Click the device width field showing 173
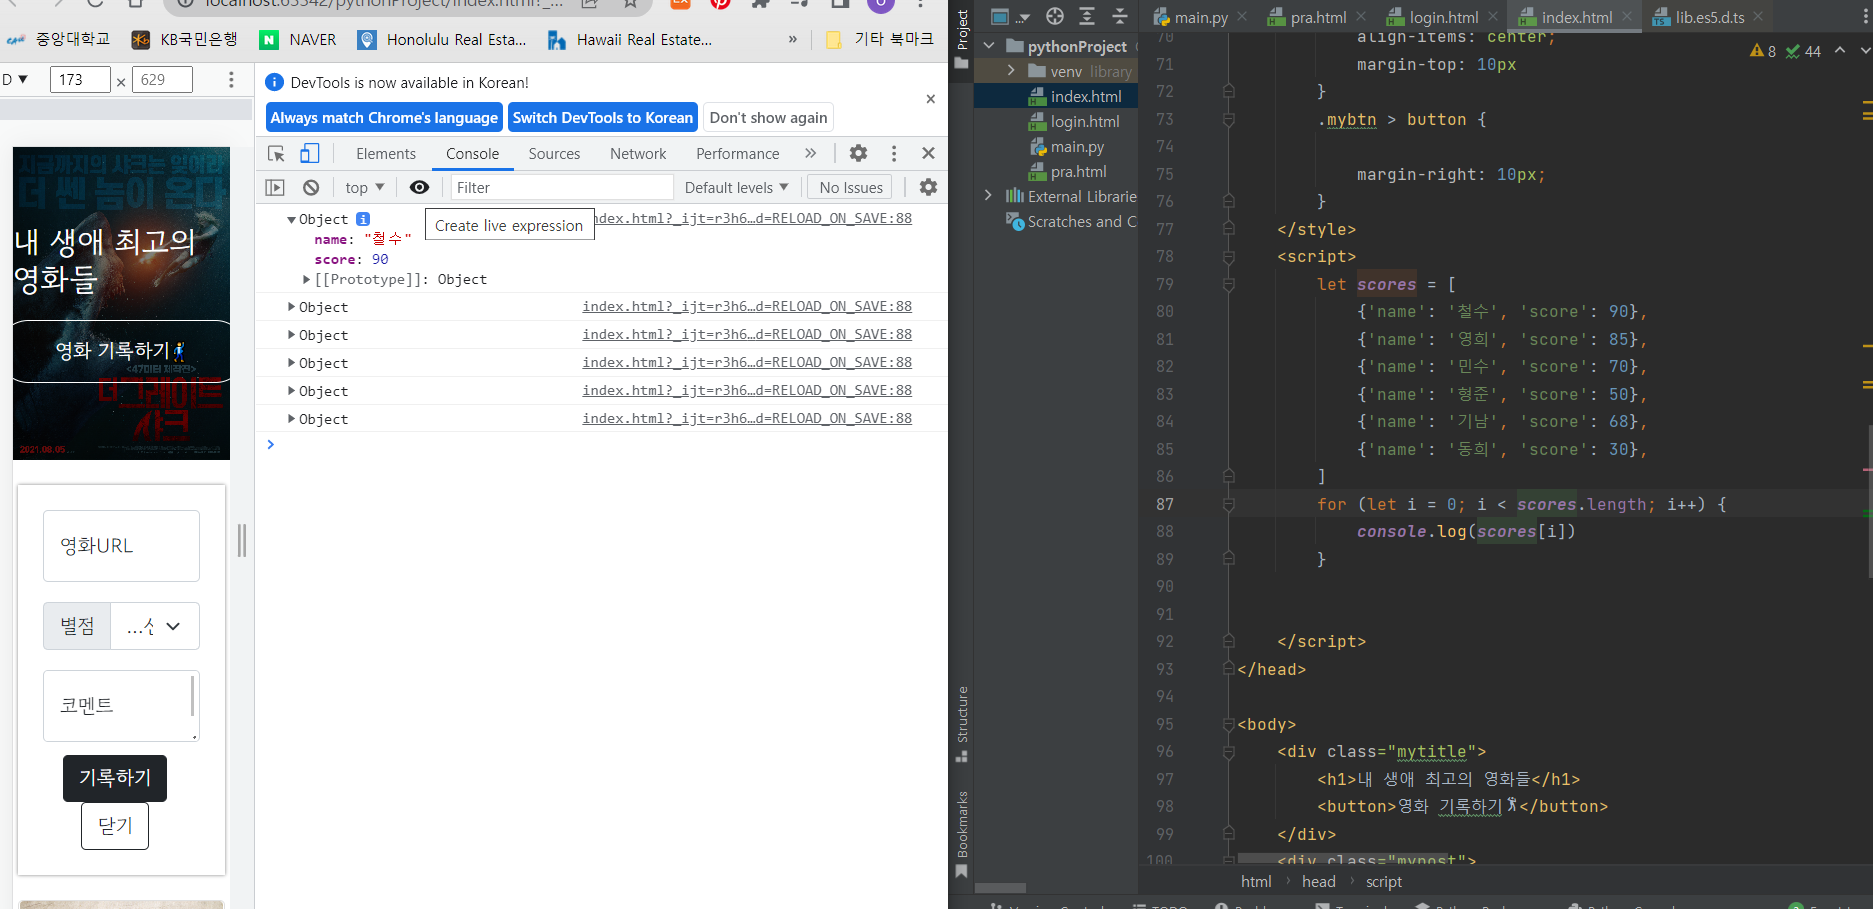 coord(80,80)
